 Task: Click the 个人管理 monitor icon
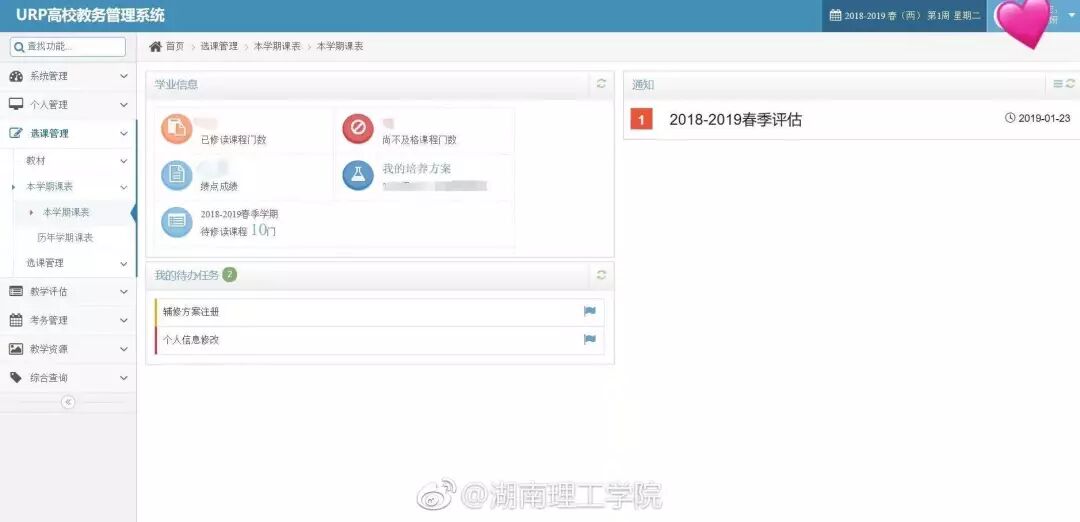coord(16,105)
